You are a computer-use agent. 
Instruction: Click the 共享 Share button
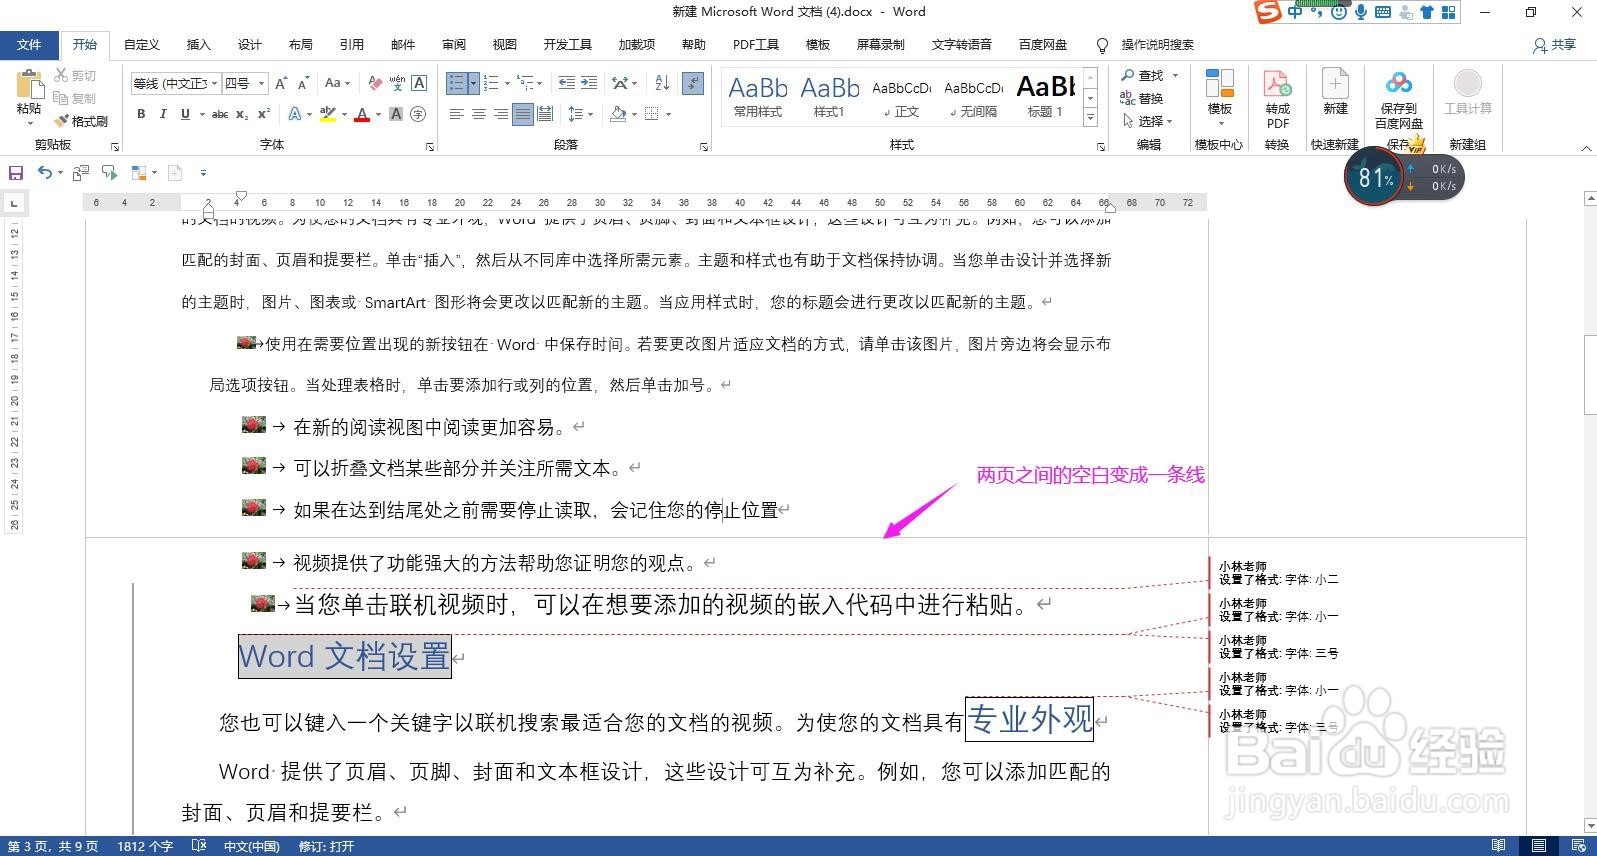[x=1554, y=45]
